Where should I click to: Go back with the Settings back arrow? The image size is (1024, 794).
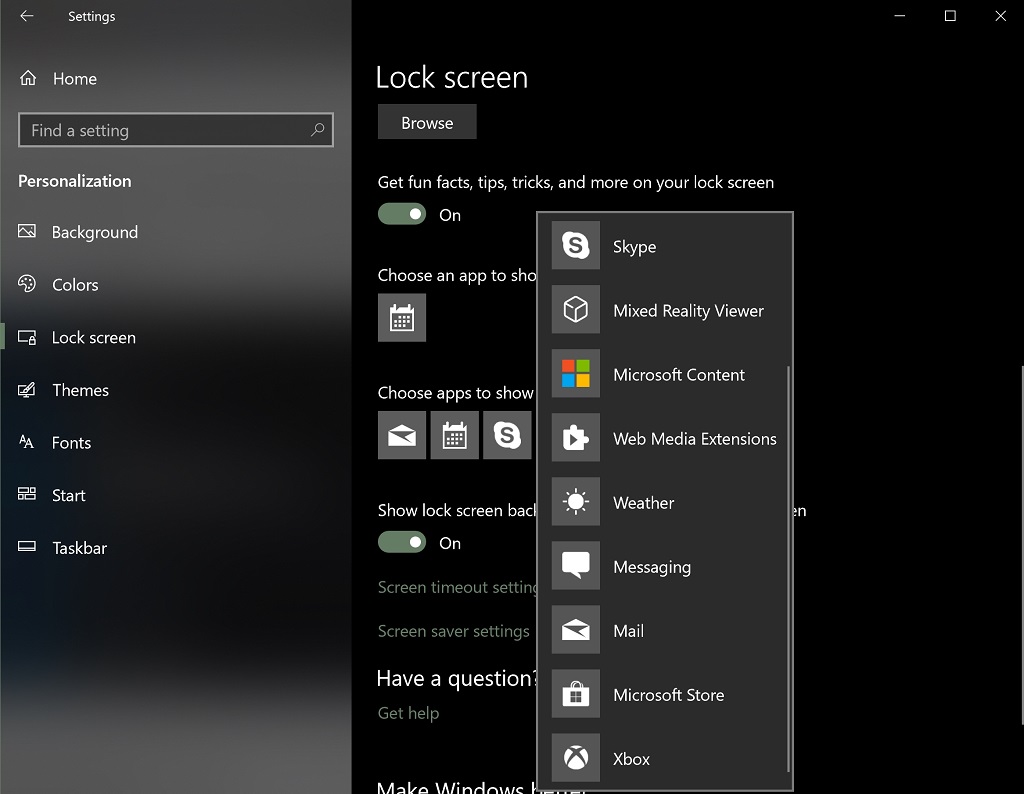point(27,16)
